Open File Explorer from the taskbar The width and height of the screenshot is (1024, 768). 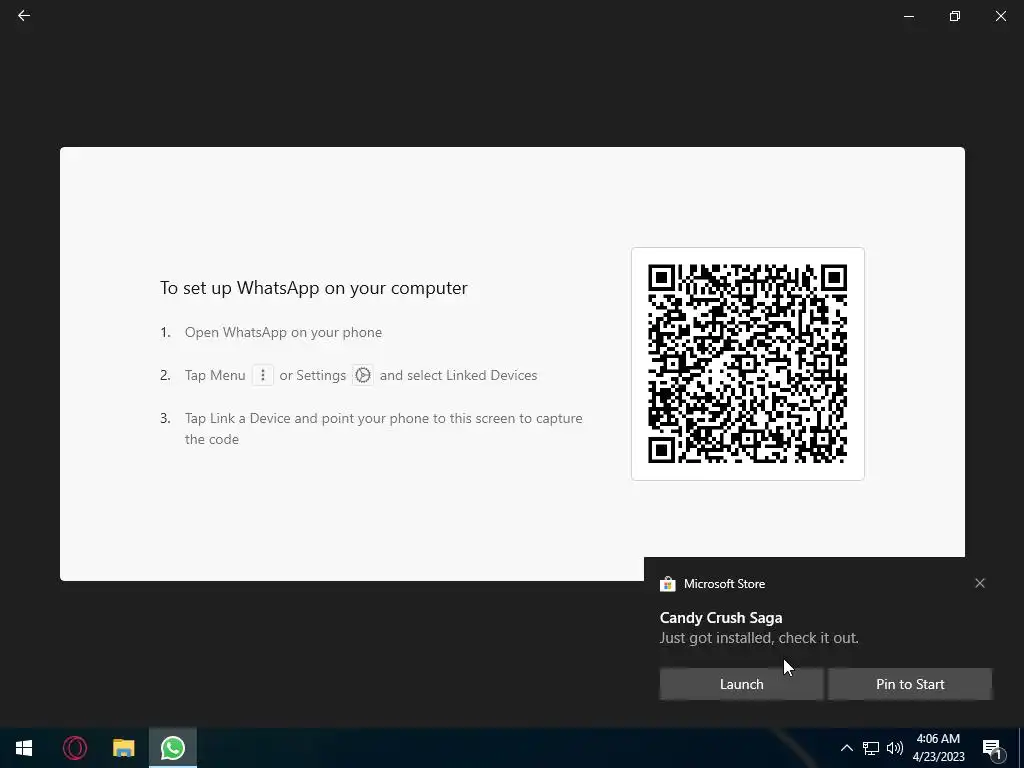point(123,748)
